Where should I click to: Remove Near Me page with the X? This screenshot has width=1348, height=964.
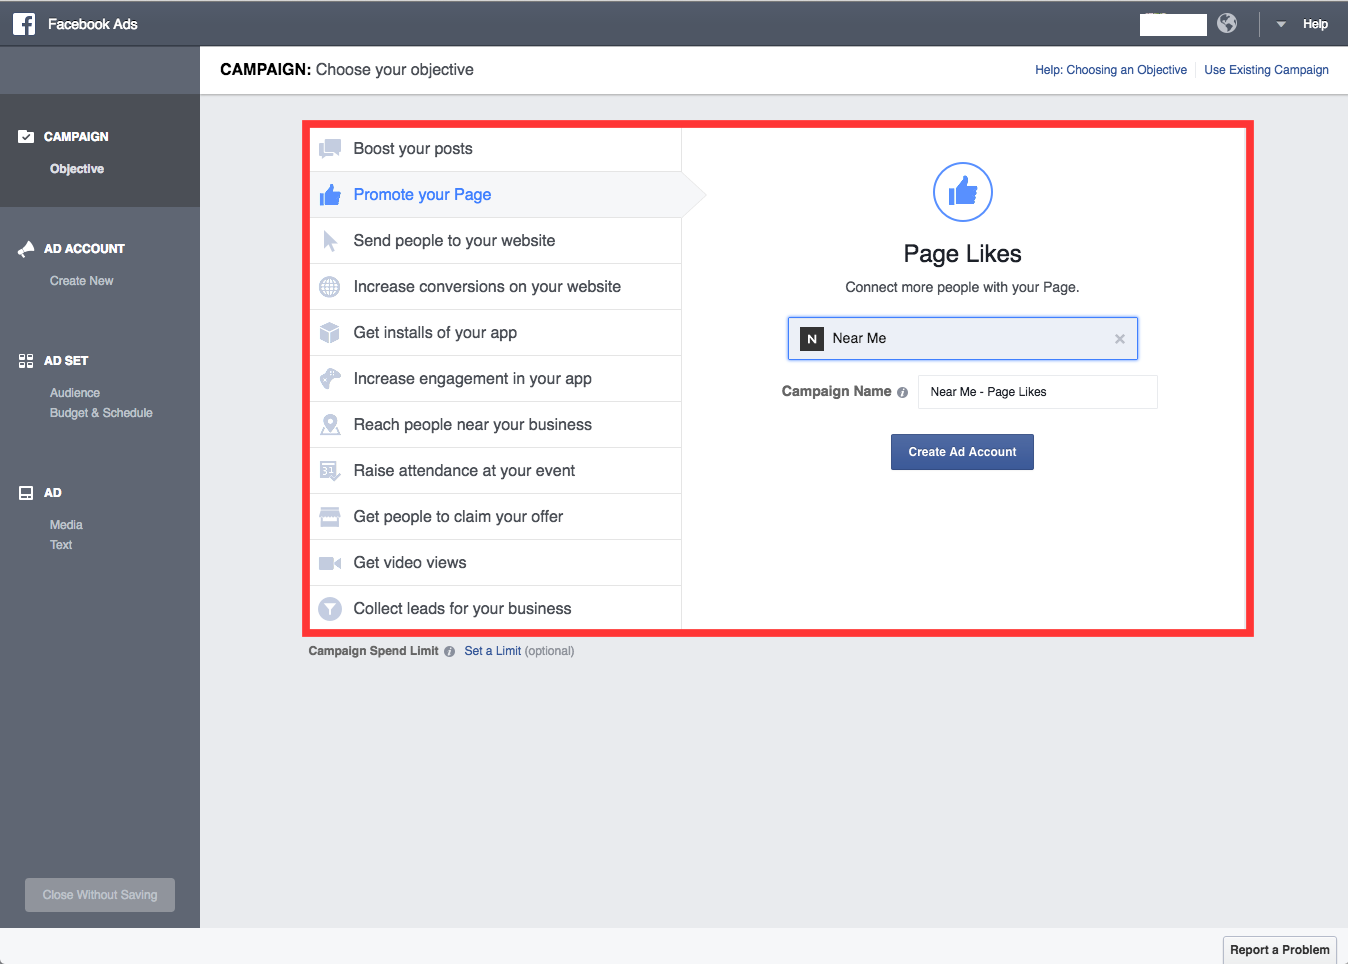click(x=1120, y=339)
